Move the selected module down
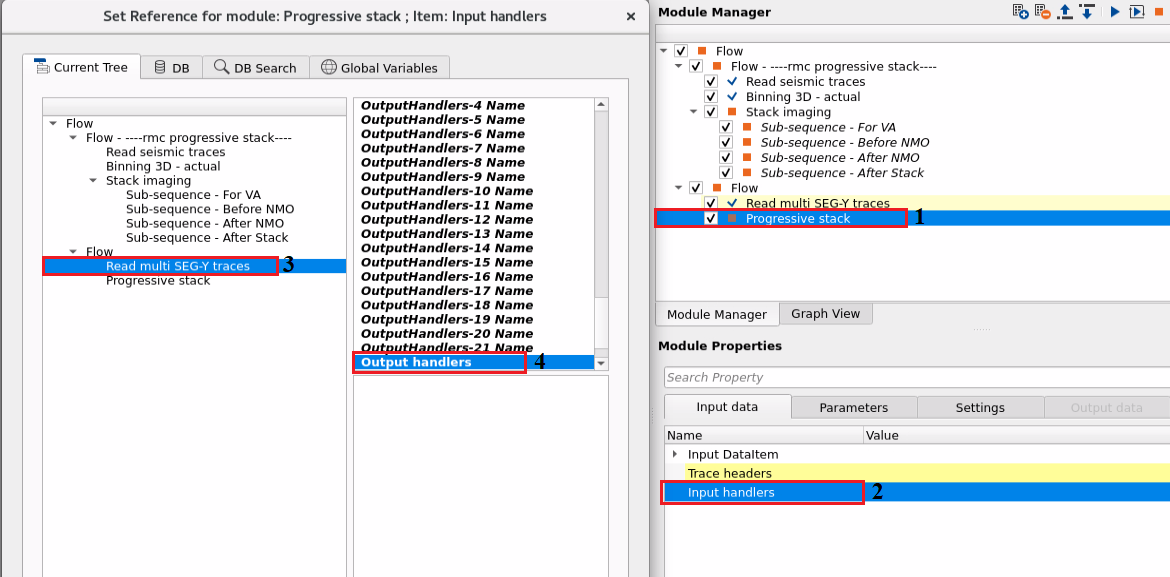 tap(1086, 11)
